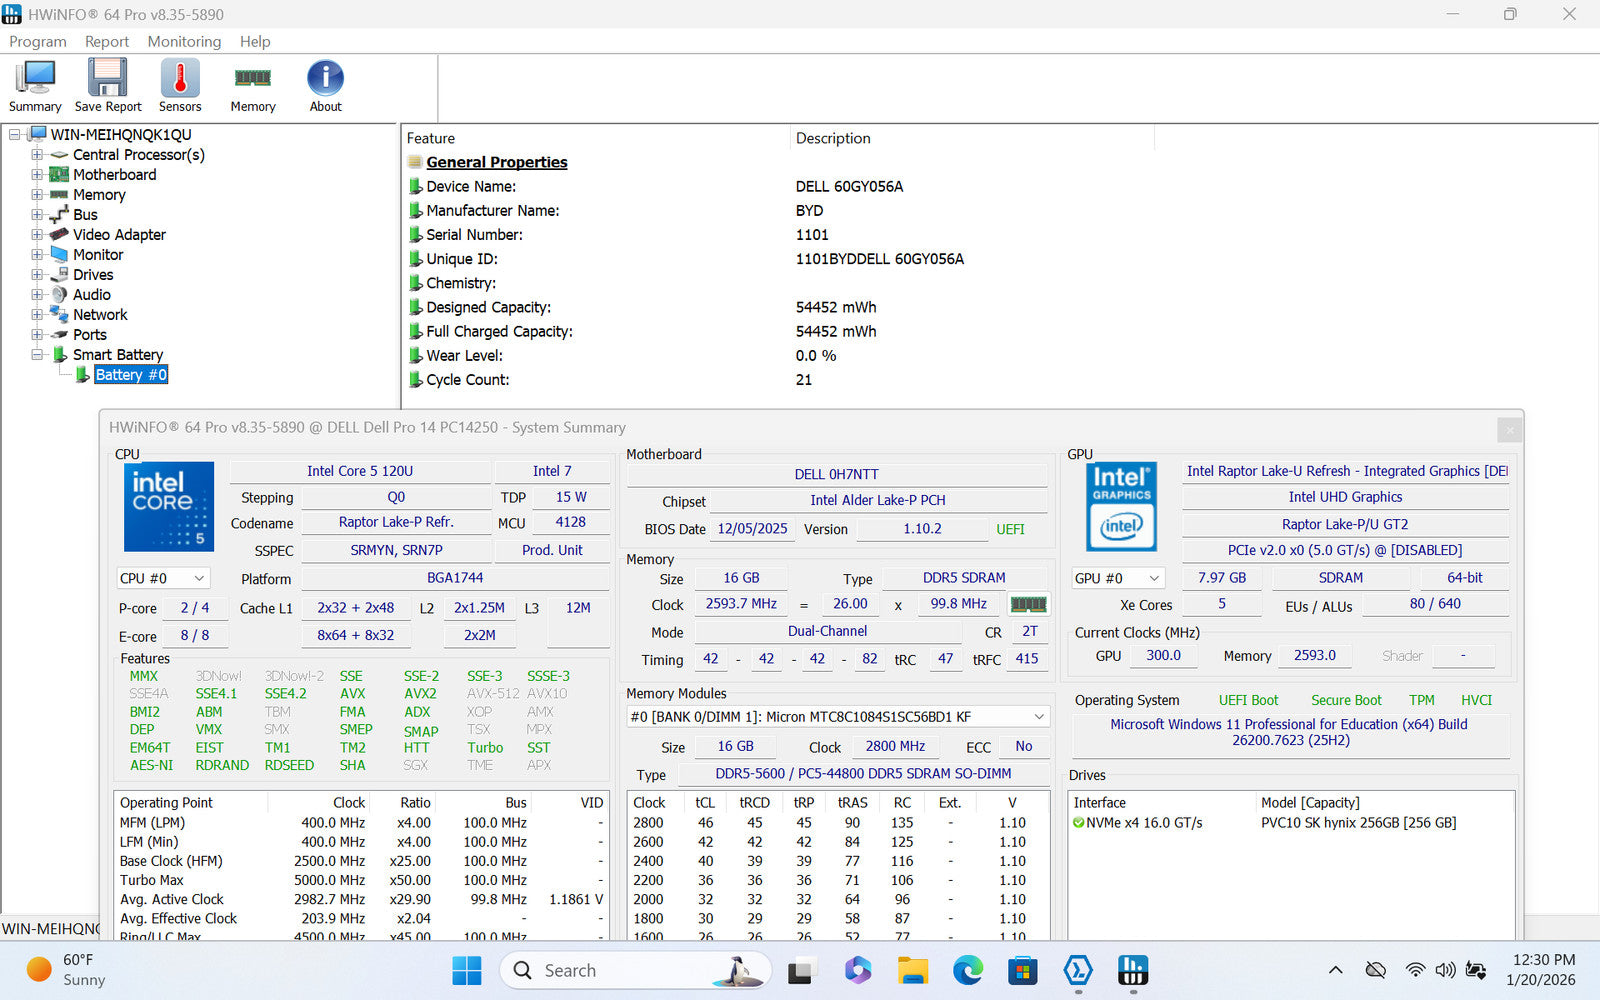Click the Intel Core CPU logo
The height and width of the screenshot is (1000, 1600).
[x=168, y=506]
